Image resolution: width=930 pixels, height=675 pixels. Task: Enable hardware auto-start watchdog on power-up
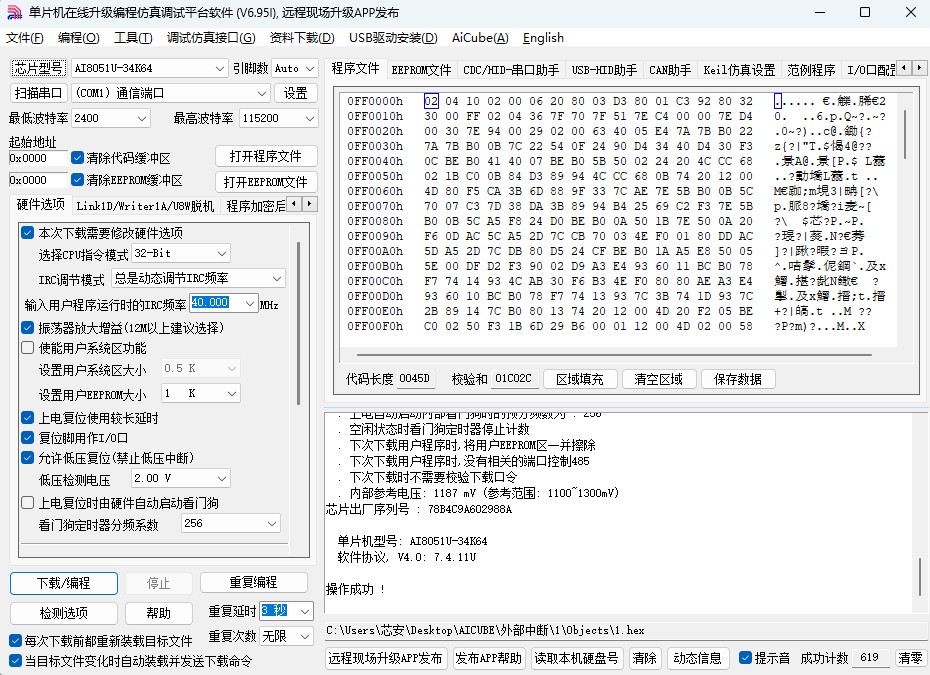click(x=27, y=503)
